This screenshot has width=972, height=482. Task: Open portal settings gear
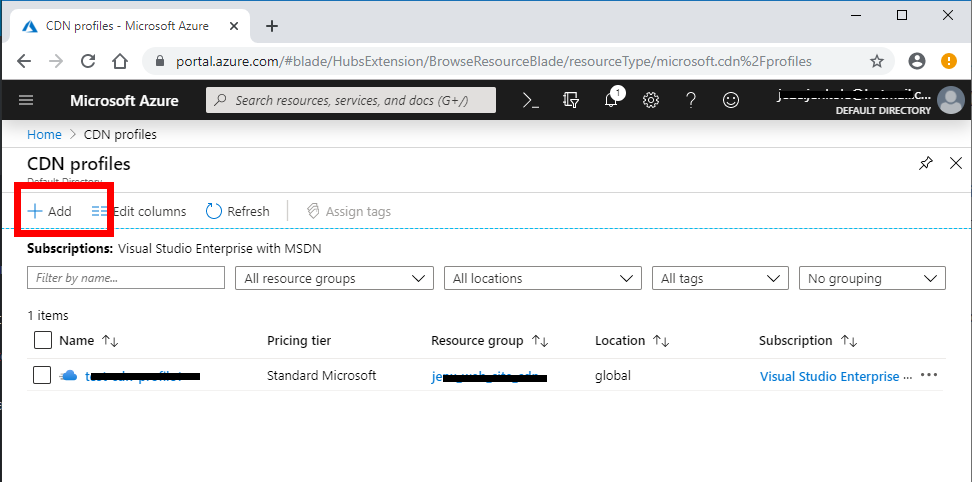point(650,100)
